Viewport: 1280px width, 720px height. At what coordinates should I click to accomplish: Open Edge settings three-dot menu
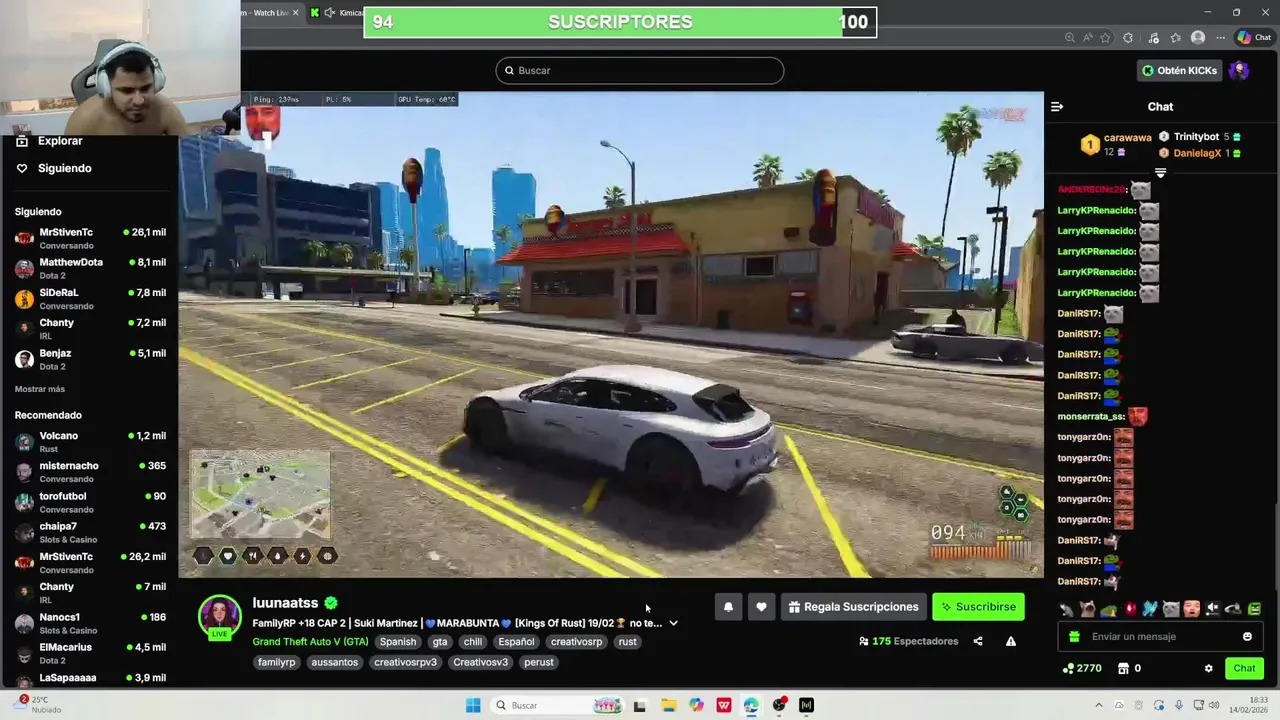[1221, 38]
